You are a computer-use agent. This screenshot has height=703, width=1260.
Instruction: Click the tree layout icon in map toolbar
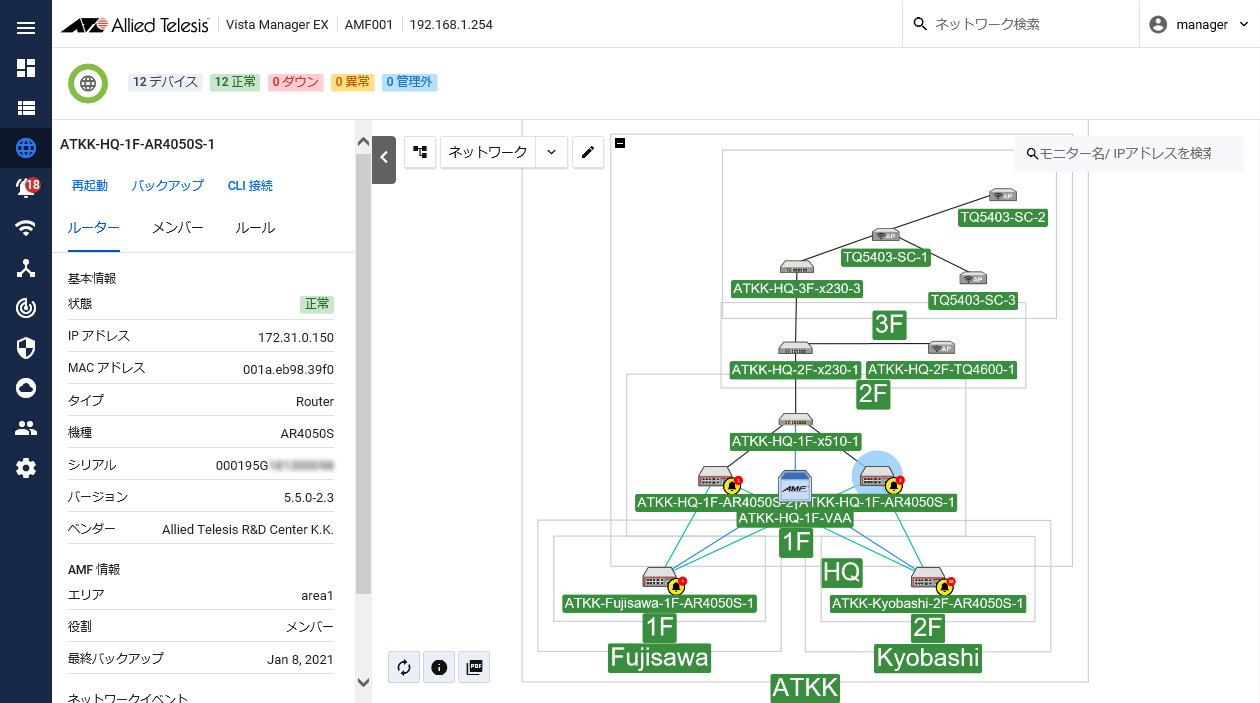[420, 152]
